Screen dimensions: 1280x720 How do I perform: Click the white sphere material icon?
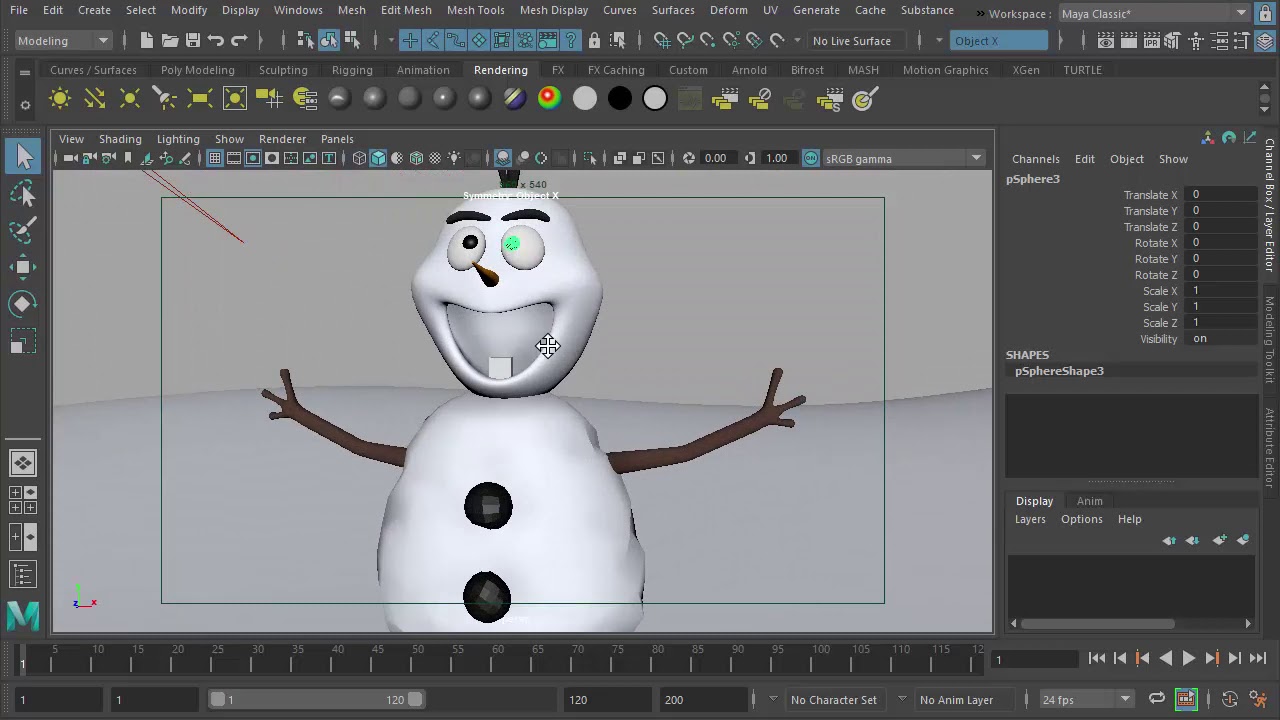coord(655,98)
